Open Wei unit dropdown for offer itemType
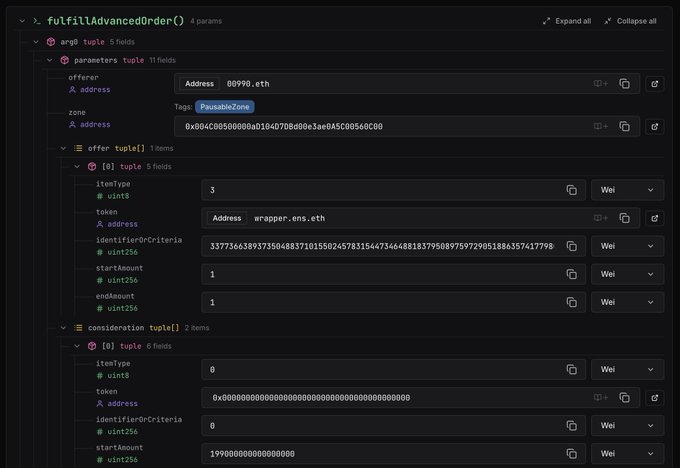Viewport: 680px width, 468px height. pyautogui.click(x=627, y=190)
